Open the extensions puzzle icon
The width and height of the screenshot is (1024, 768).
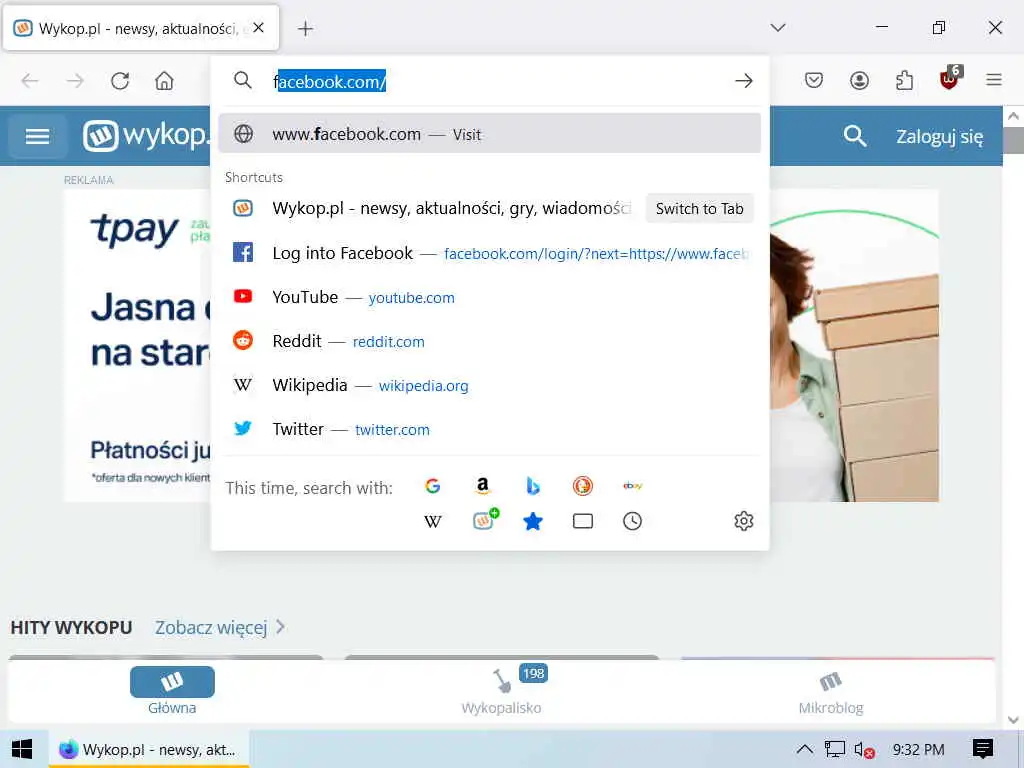click(x=904, y=80)
